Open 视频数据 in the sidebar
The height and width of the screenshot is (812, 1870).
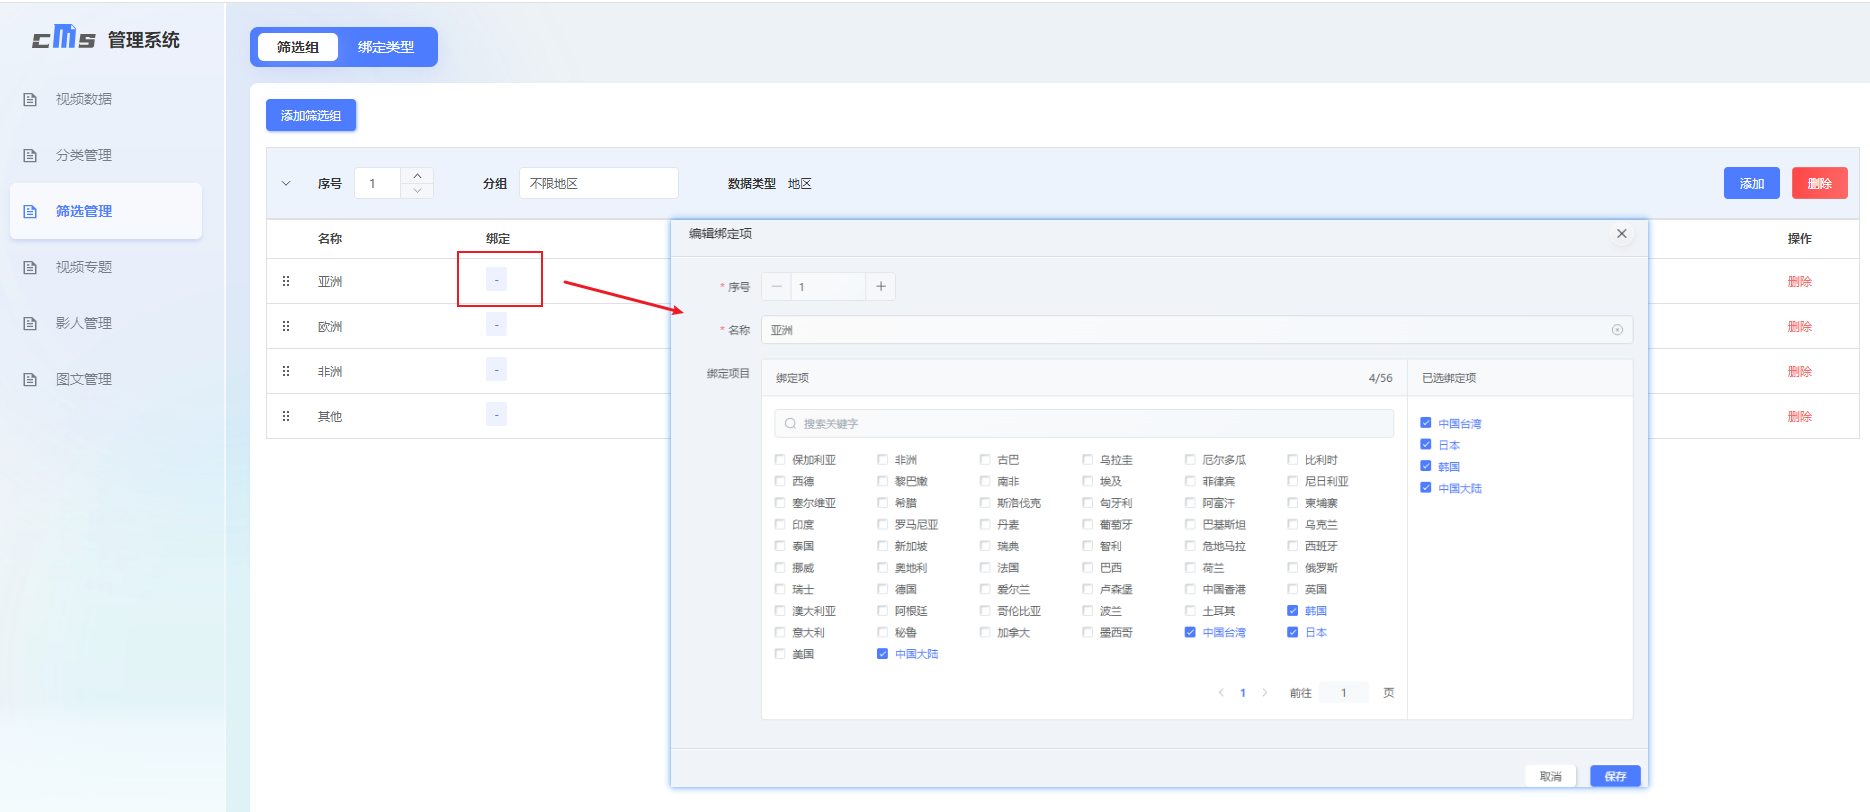[x=84, y=99]
